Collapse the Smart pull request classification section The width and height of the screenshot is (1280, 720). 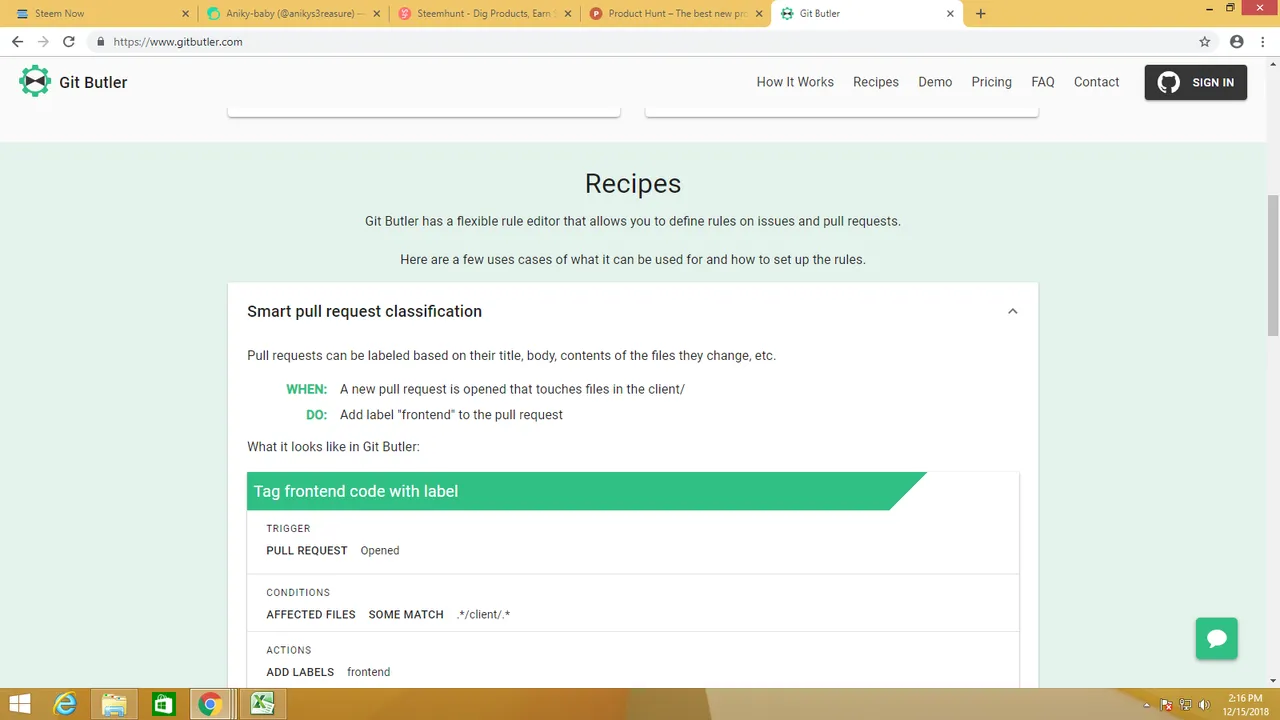point(1012,311)
